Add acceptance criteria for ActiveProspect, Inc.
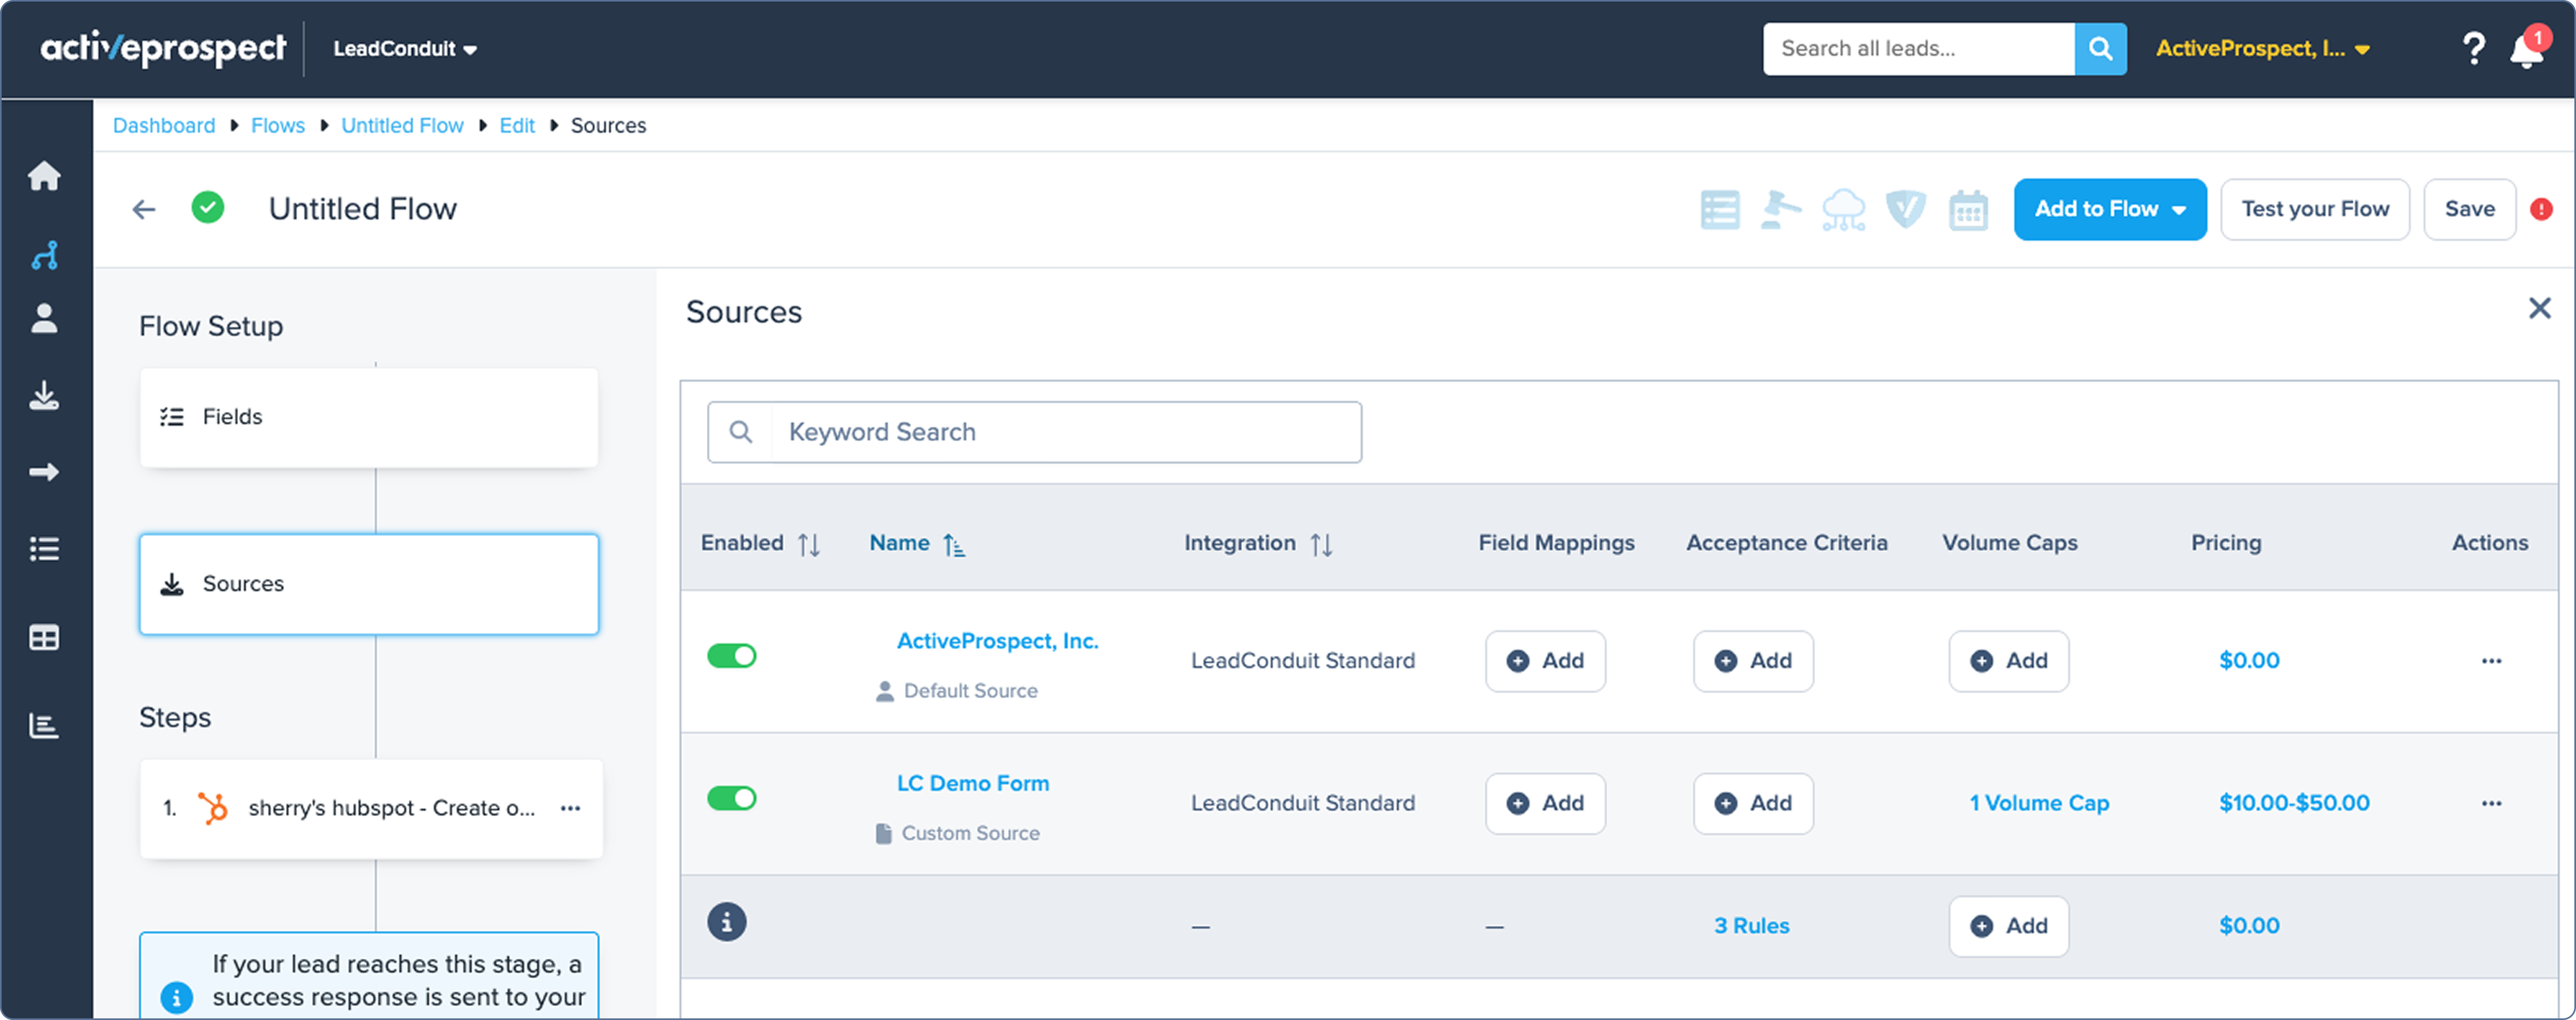 tap(1753, 661)
